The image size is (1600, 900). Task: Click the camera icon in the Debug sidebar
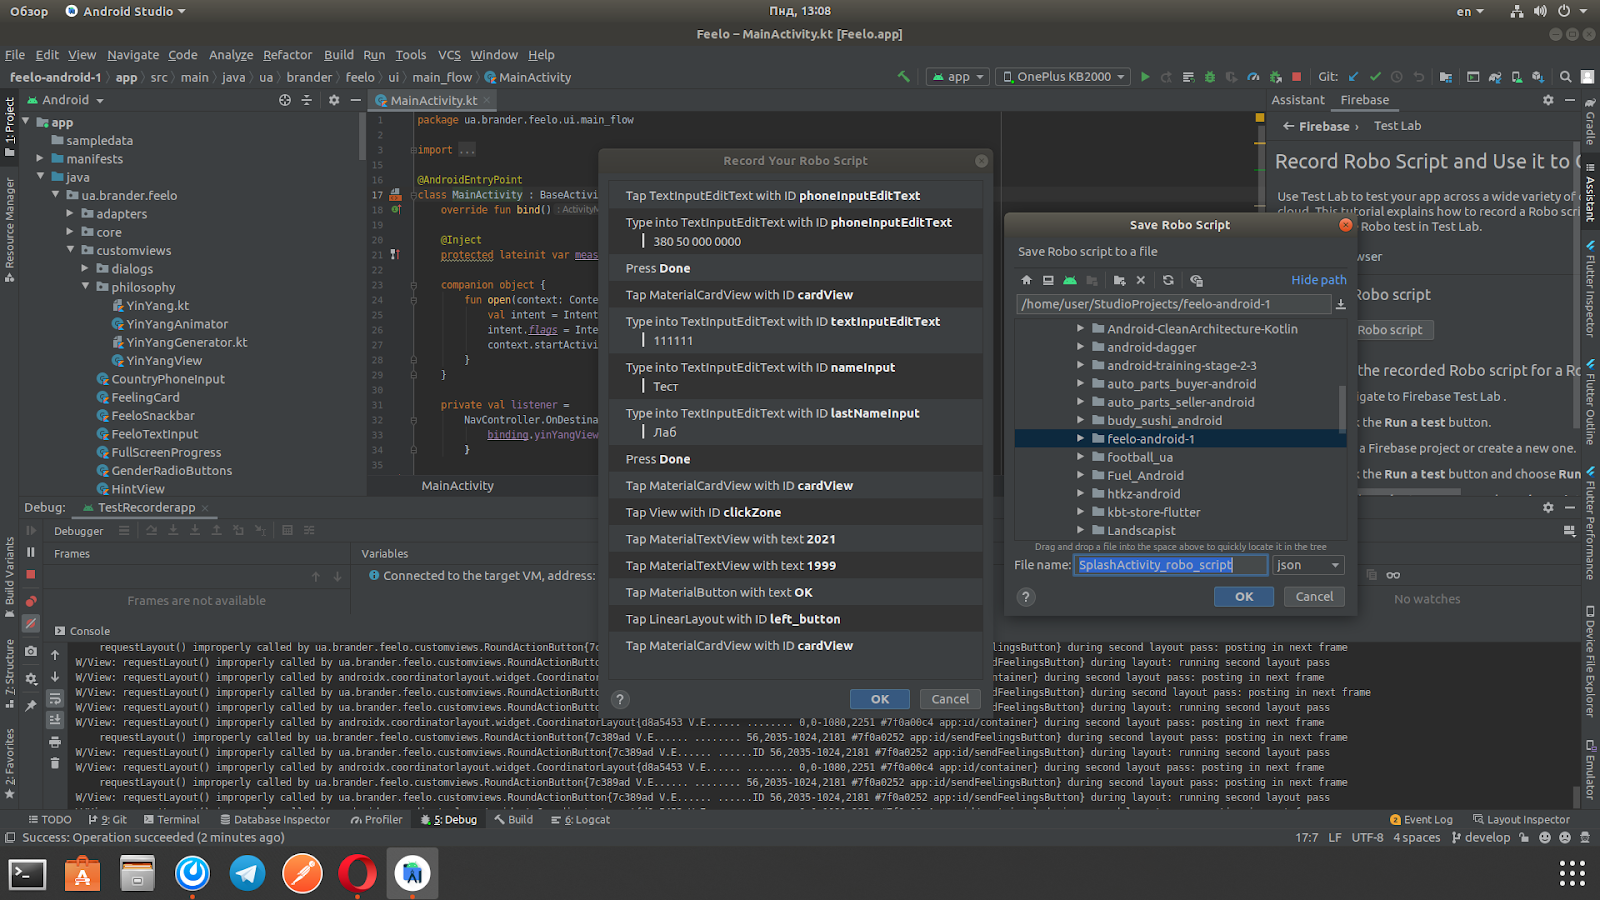click(x=31, y=651)
